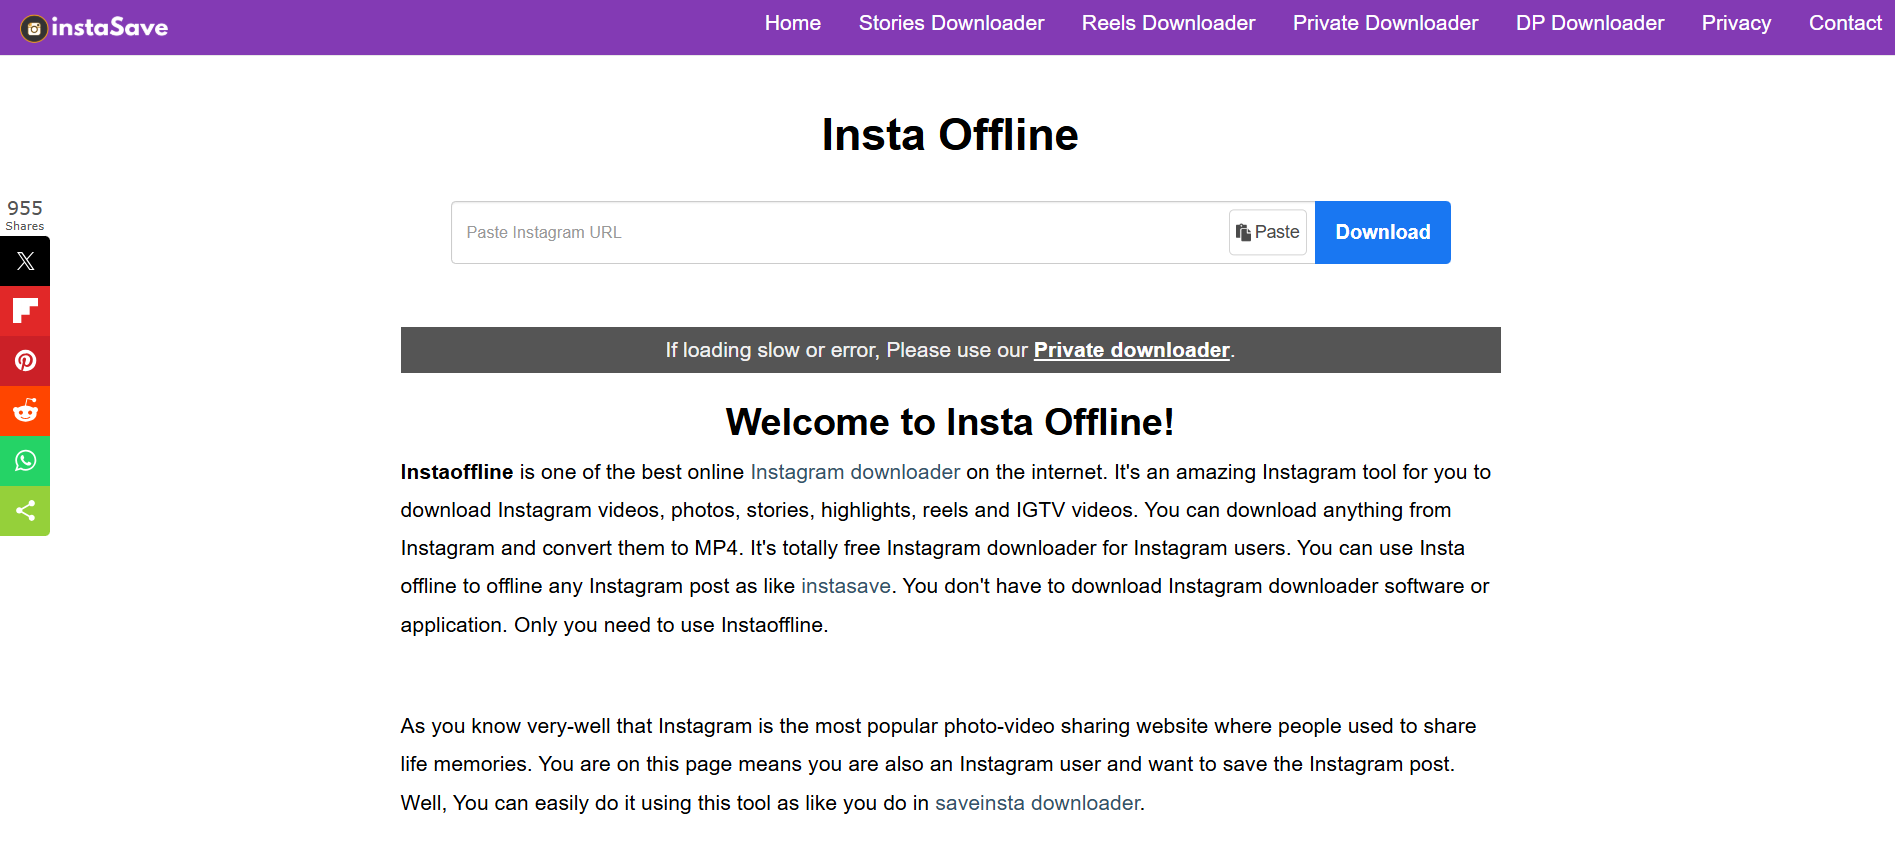Share via the Pinterest icon

[x=25, y=361]
